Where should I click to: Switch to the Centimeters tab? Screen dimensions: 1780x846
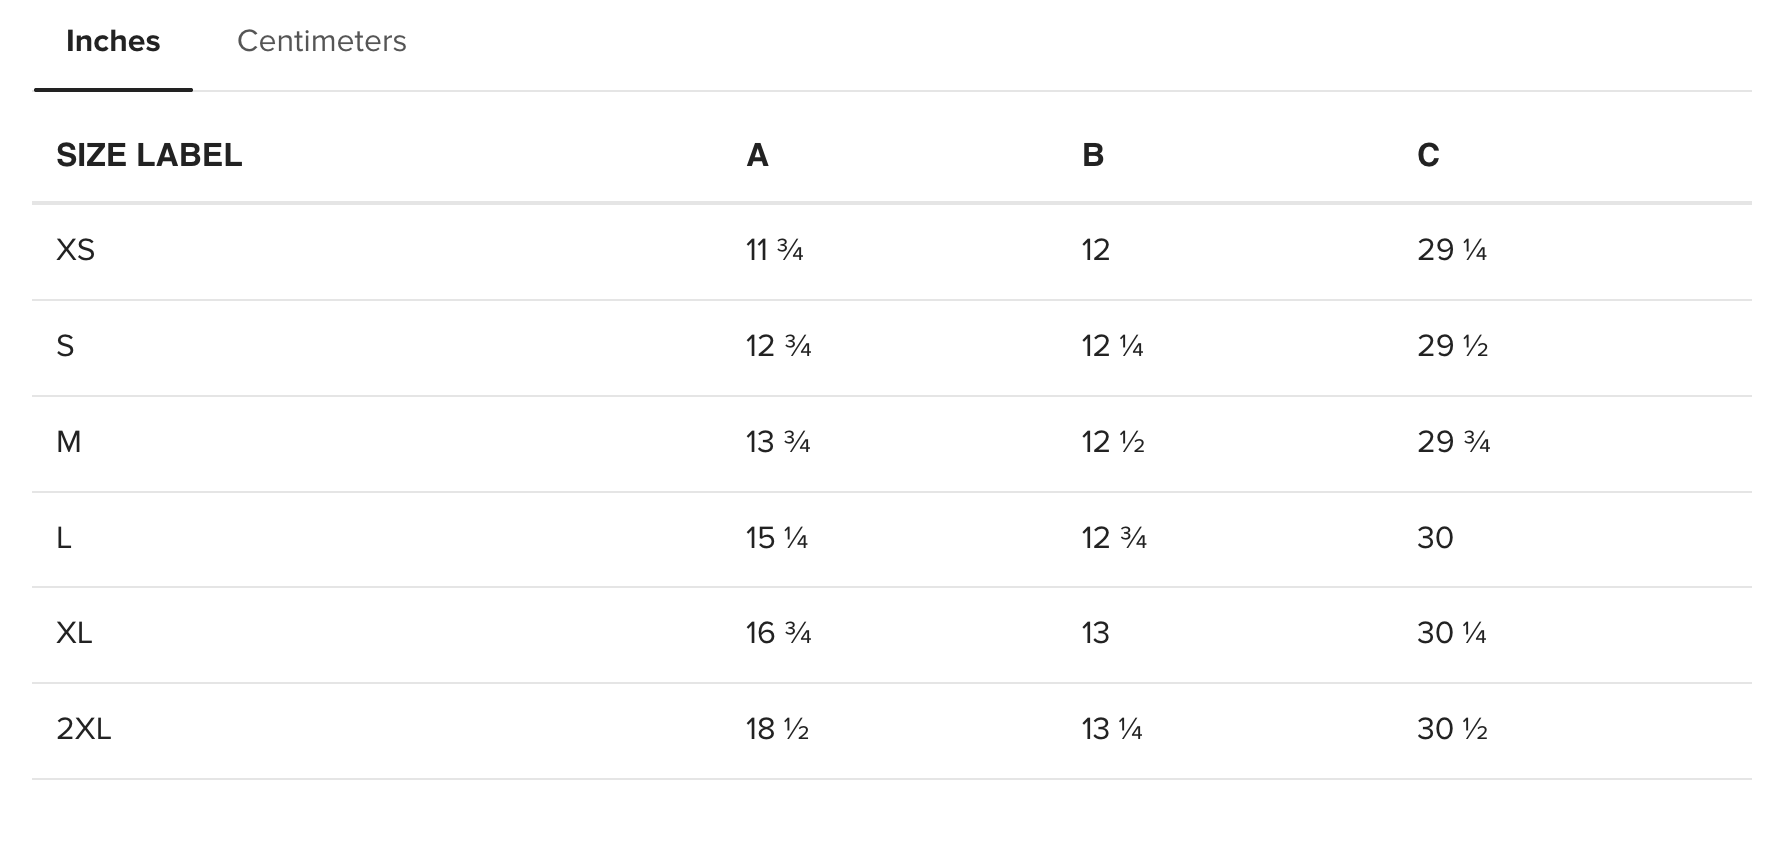(x=321, y=41)
